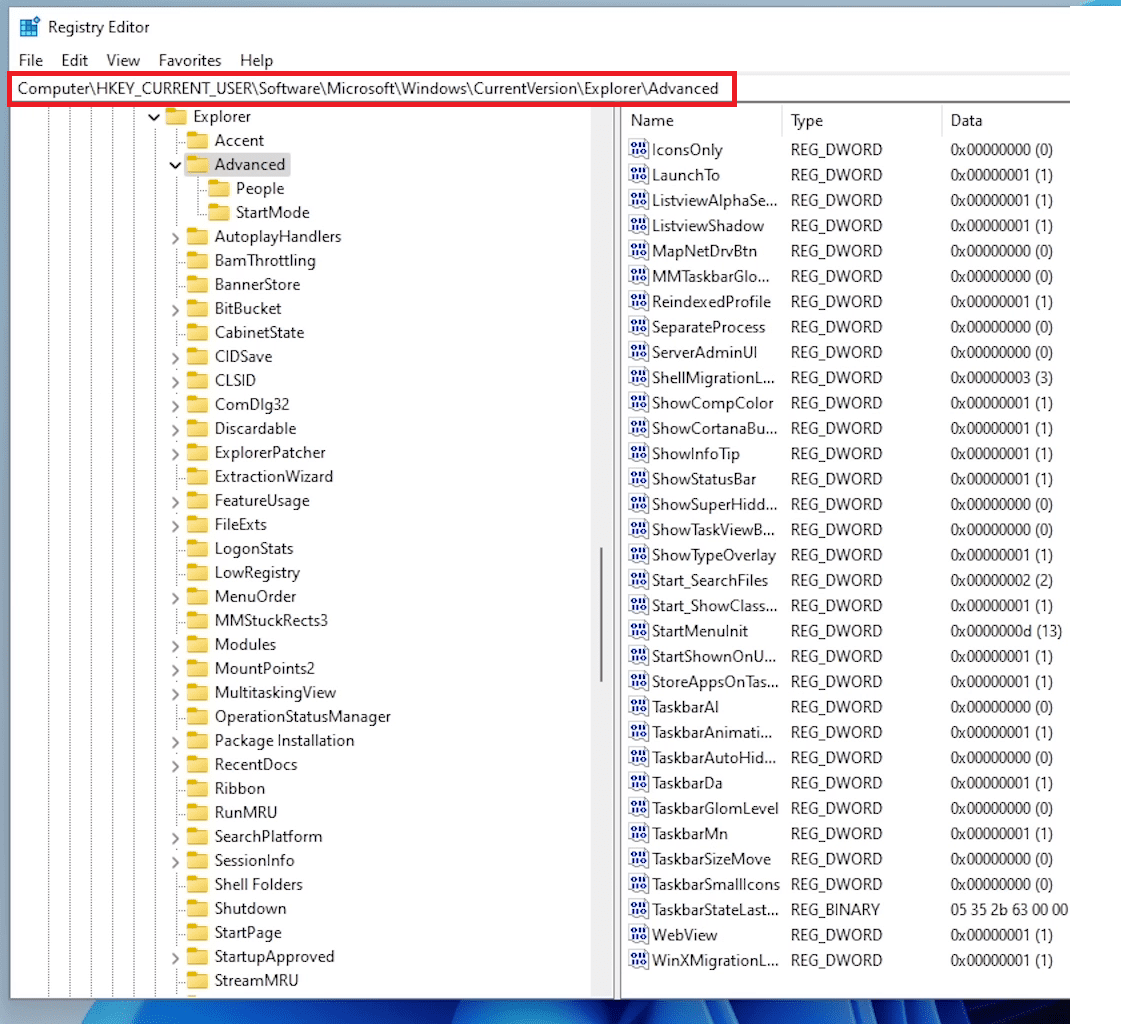Viewport: 1121px width, 1024px height.
Task: Select the People subkey in tree
Action: pyautogui.click(x=260, y=189)
